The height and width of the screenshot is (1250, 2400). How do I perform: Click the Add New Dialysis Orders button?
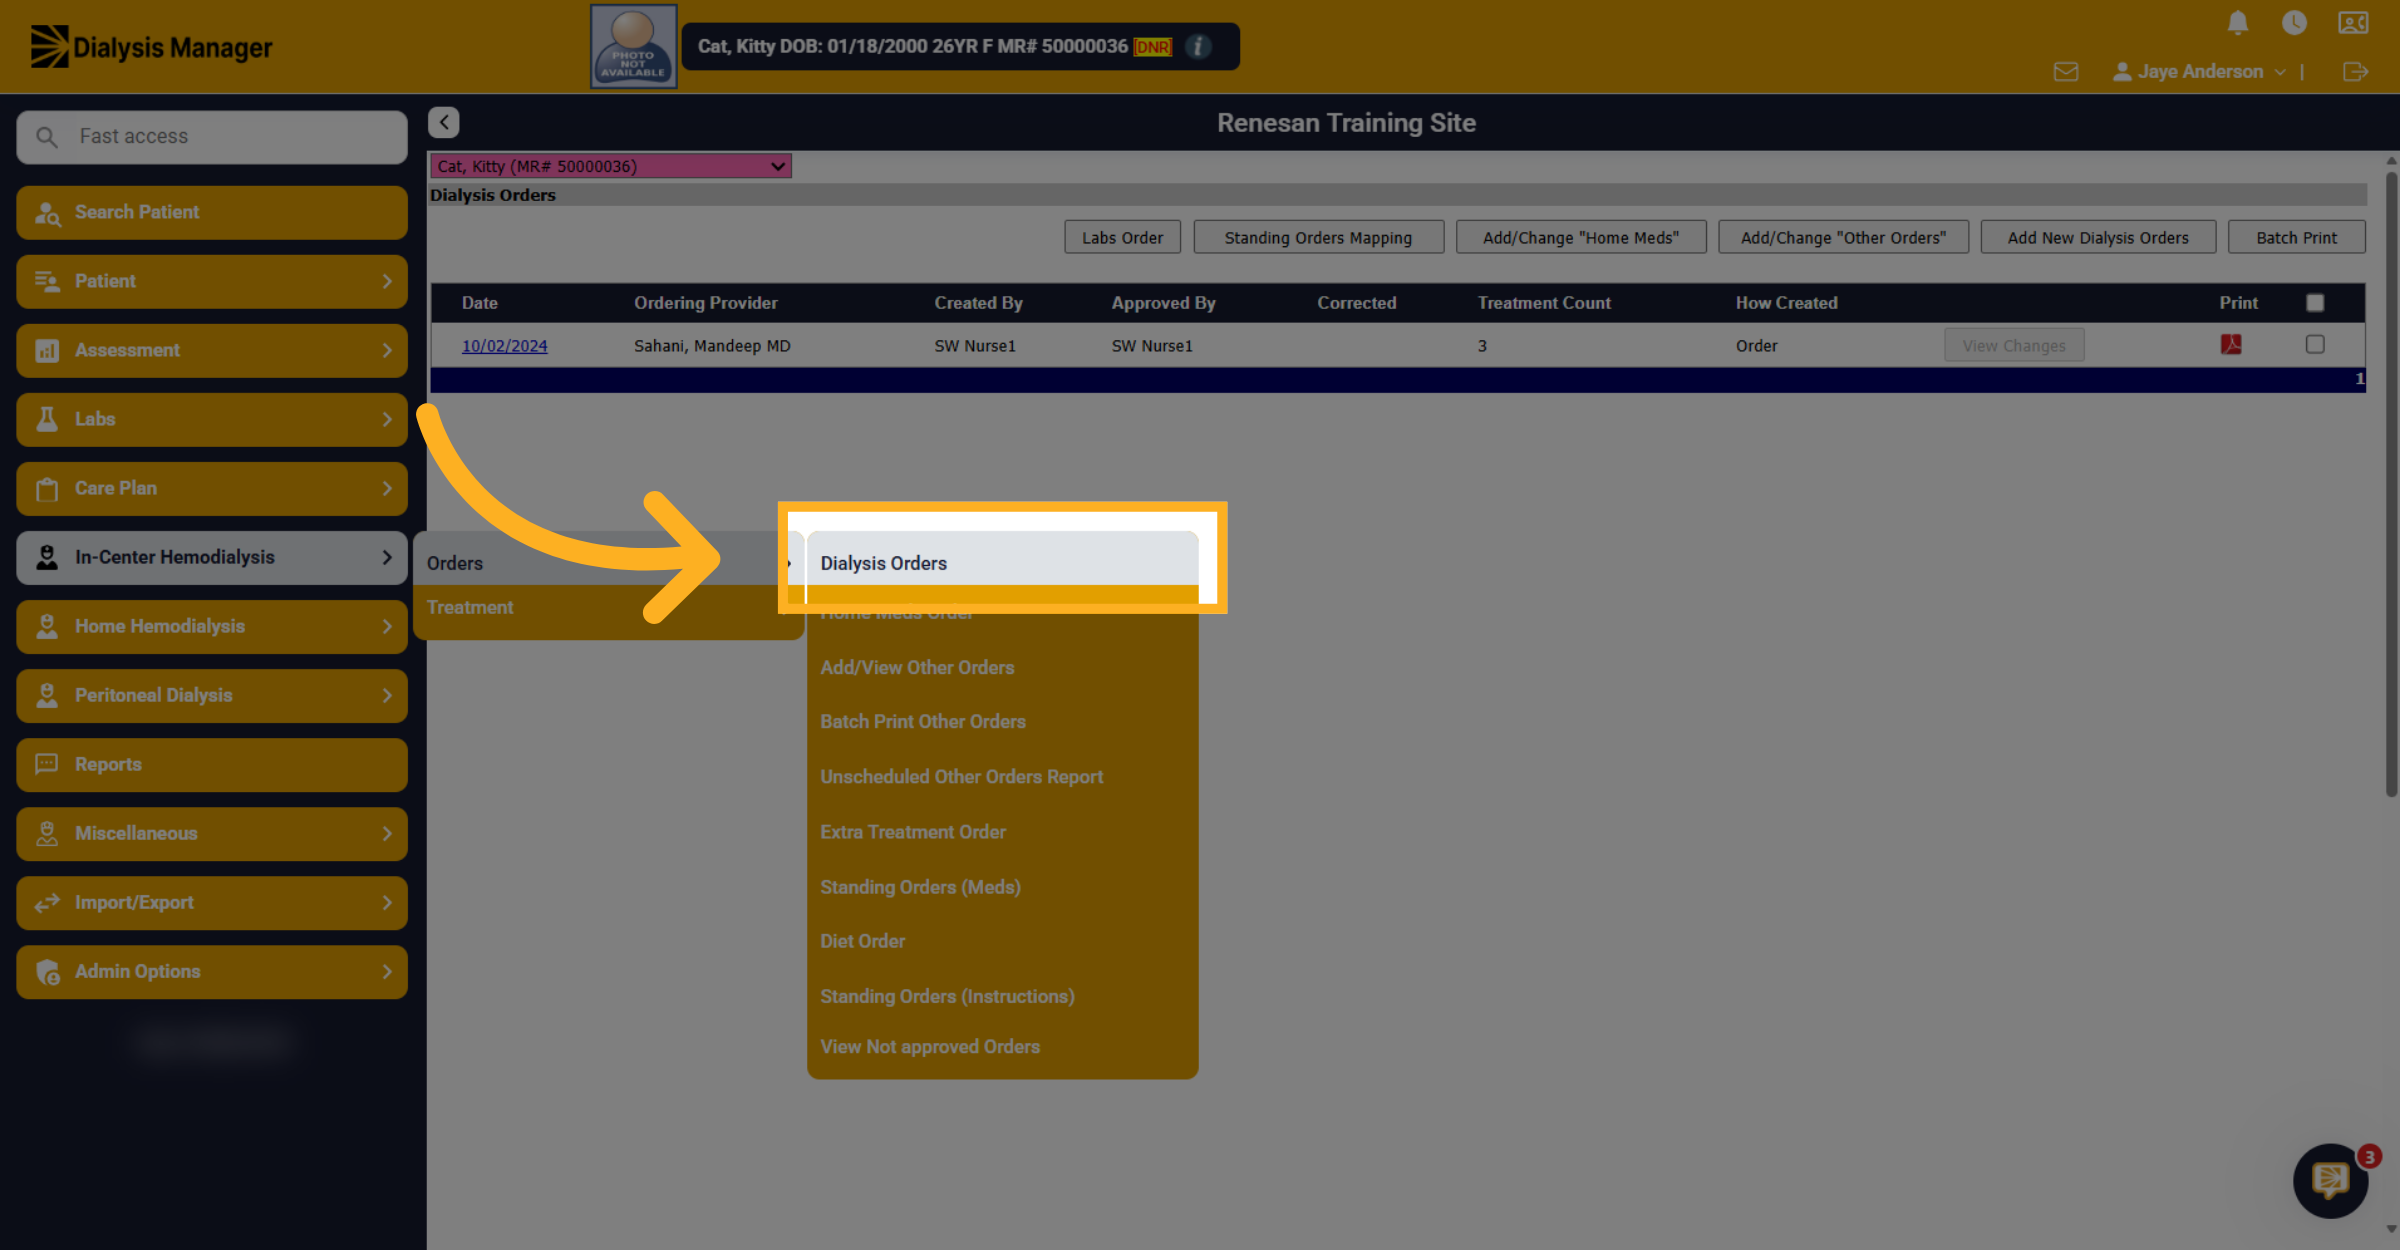[2098, 237]
